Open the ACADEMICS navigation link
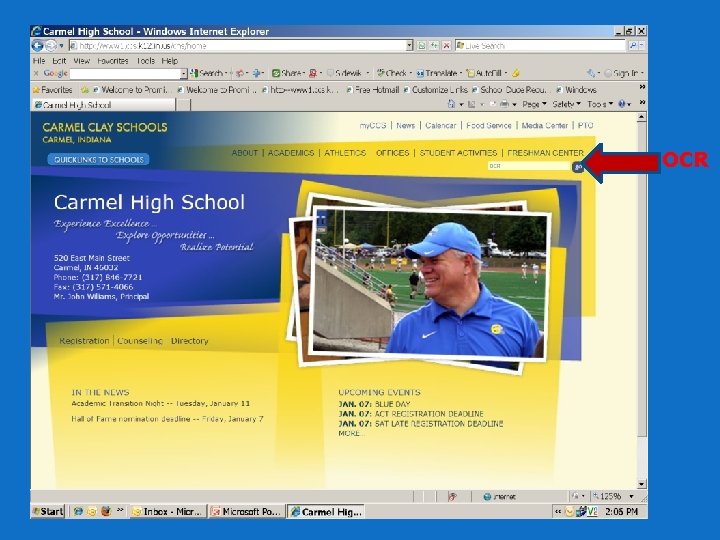The width and height of the screenshot is (720, 540). 291,152
